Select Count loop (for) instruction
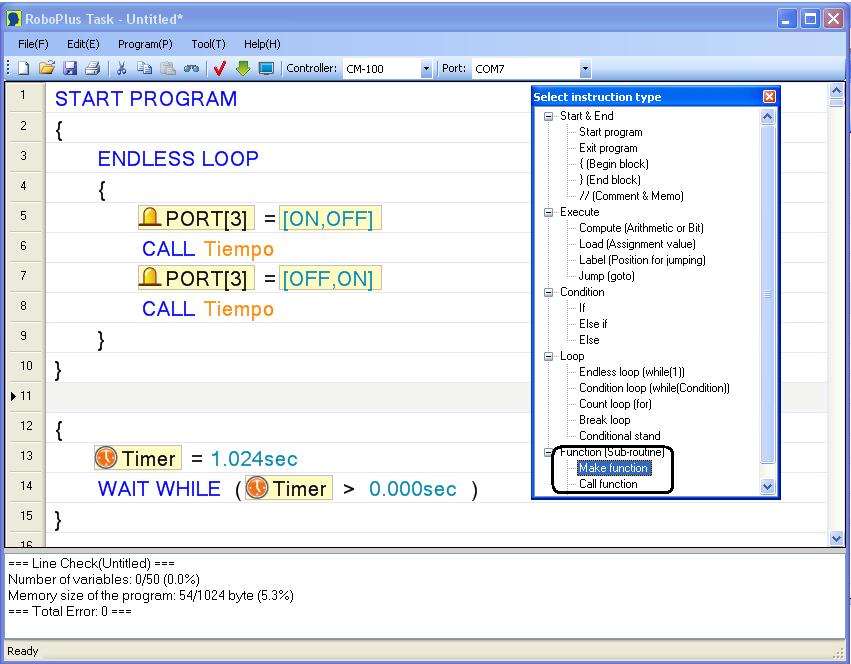This screenshot has height=664, width=851. point(615,404)
